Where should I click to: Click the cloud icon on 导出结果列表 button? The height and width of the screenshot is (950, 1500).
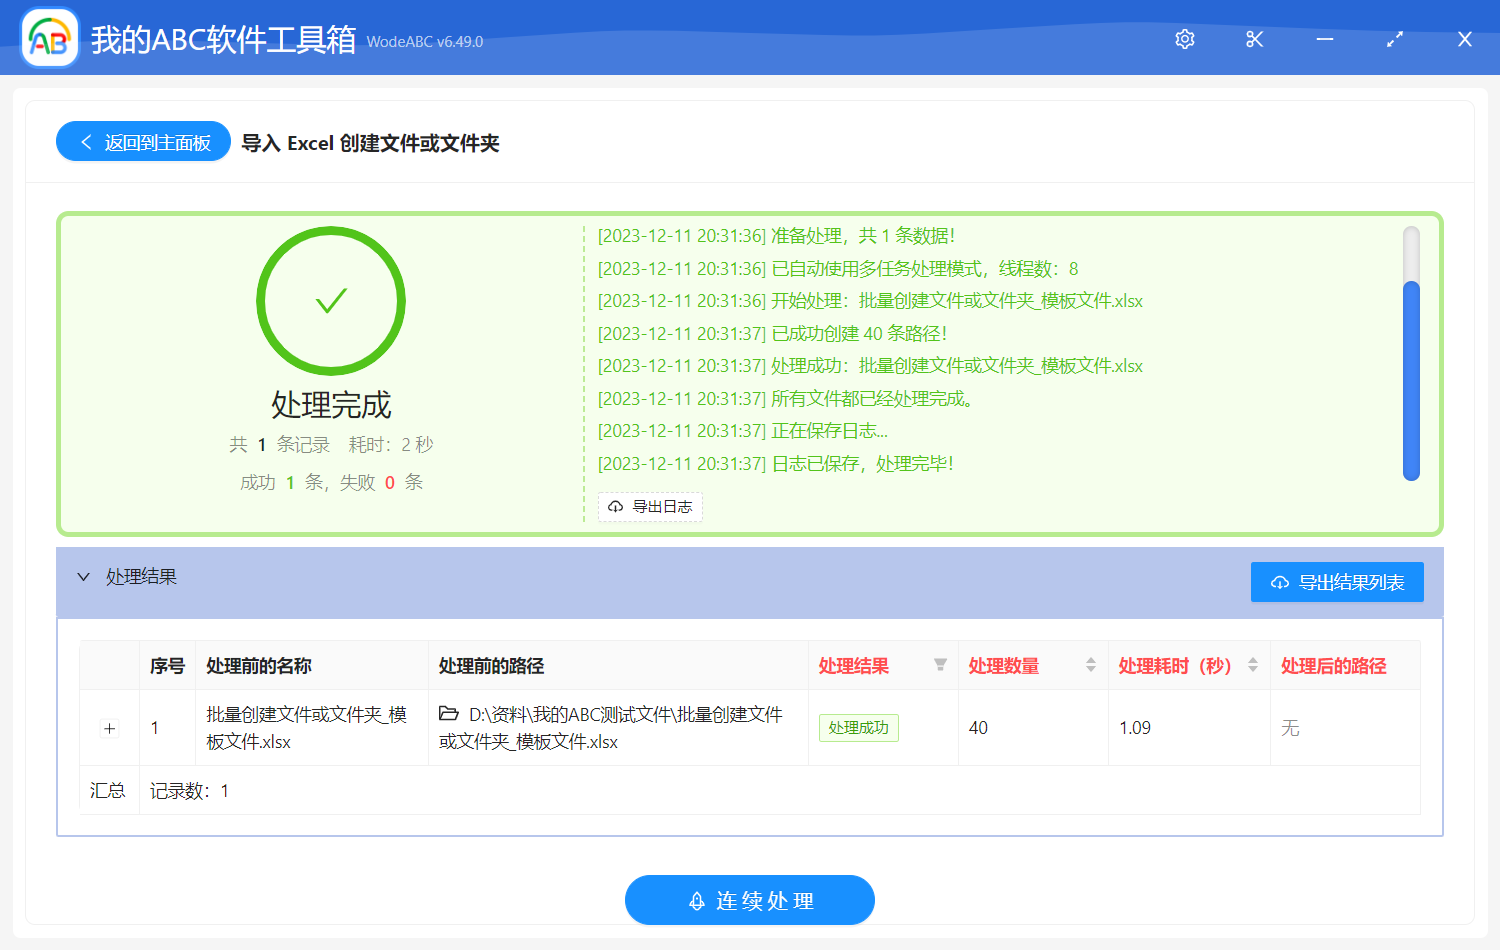click(1279, 581)
